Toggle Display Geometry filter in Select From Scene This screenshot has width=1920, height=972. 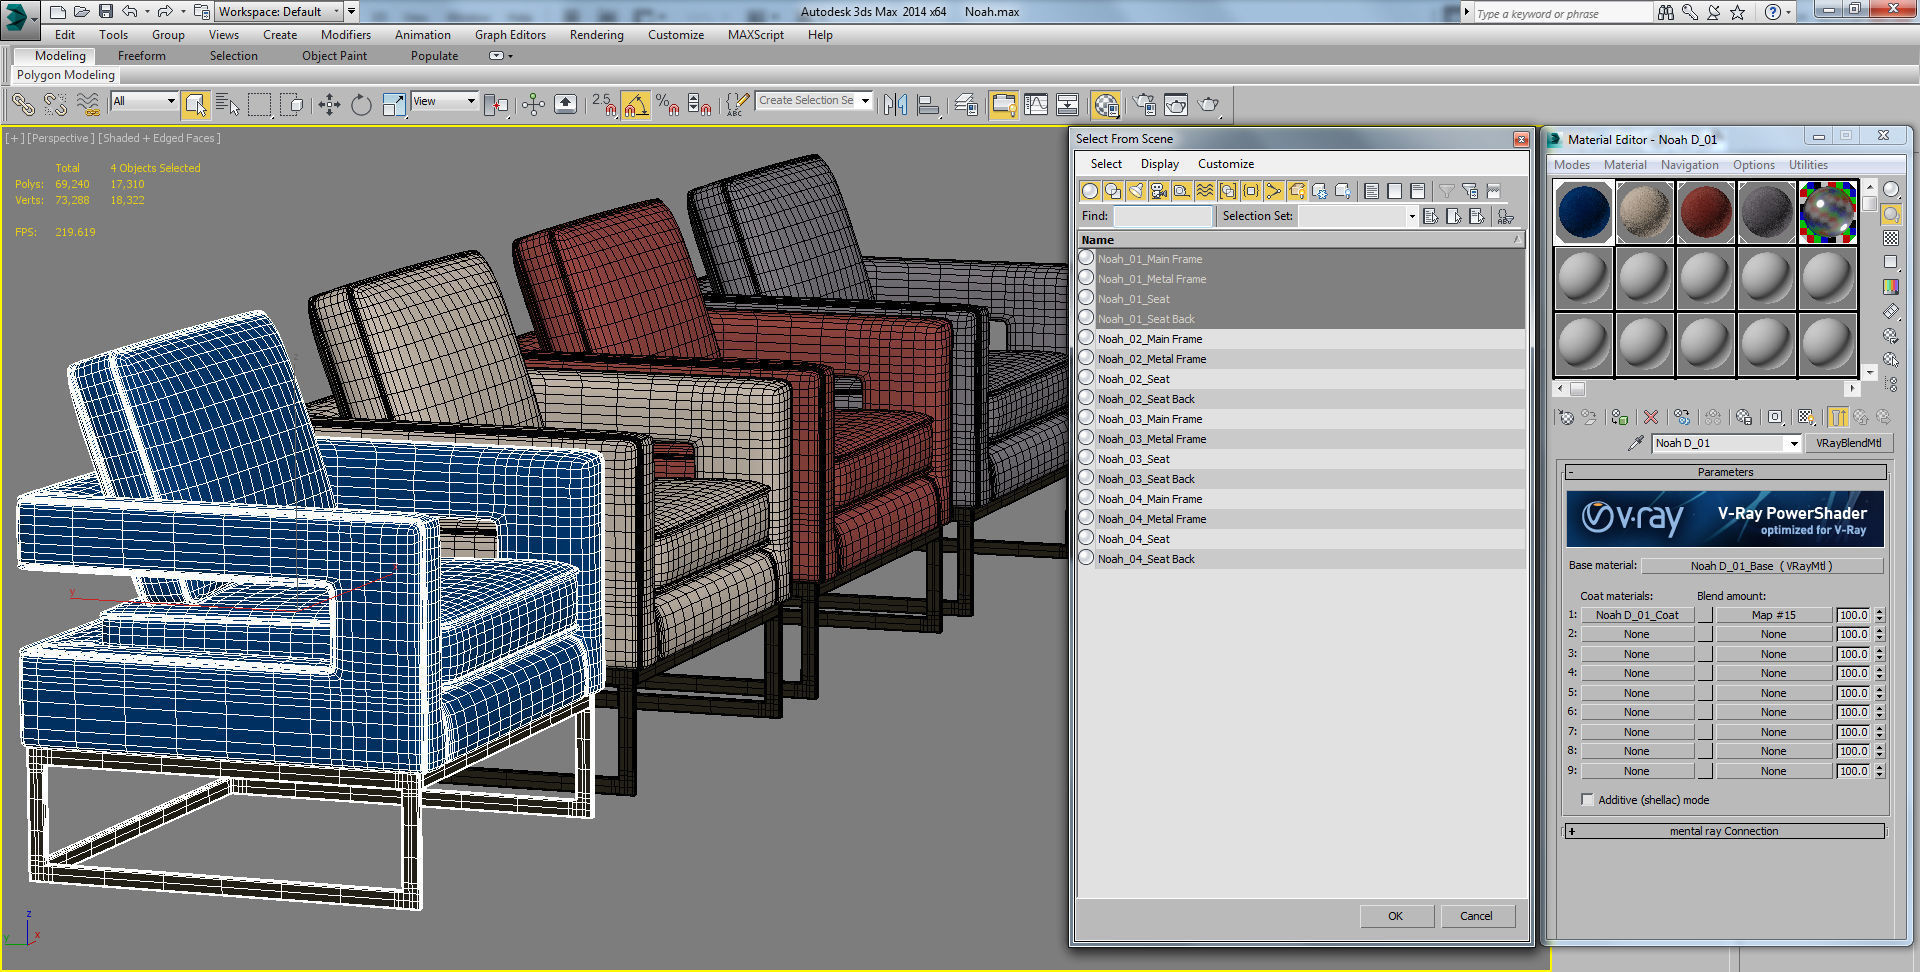click(x=1090, y=191)
